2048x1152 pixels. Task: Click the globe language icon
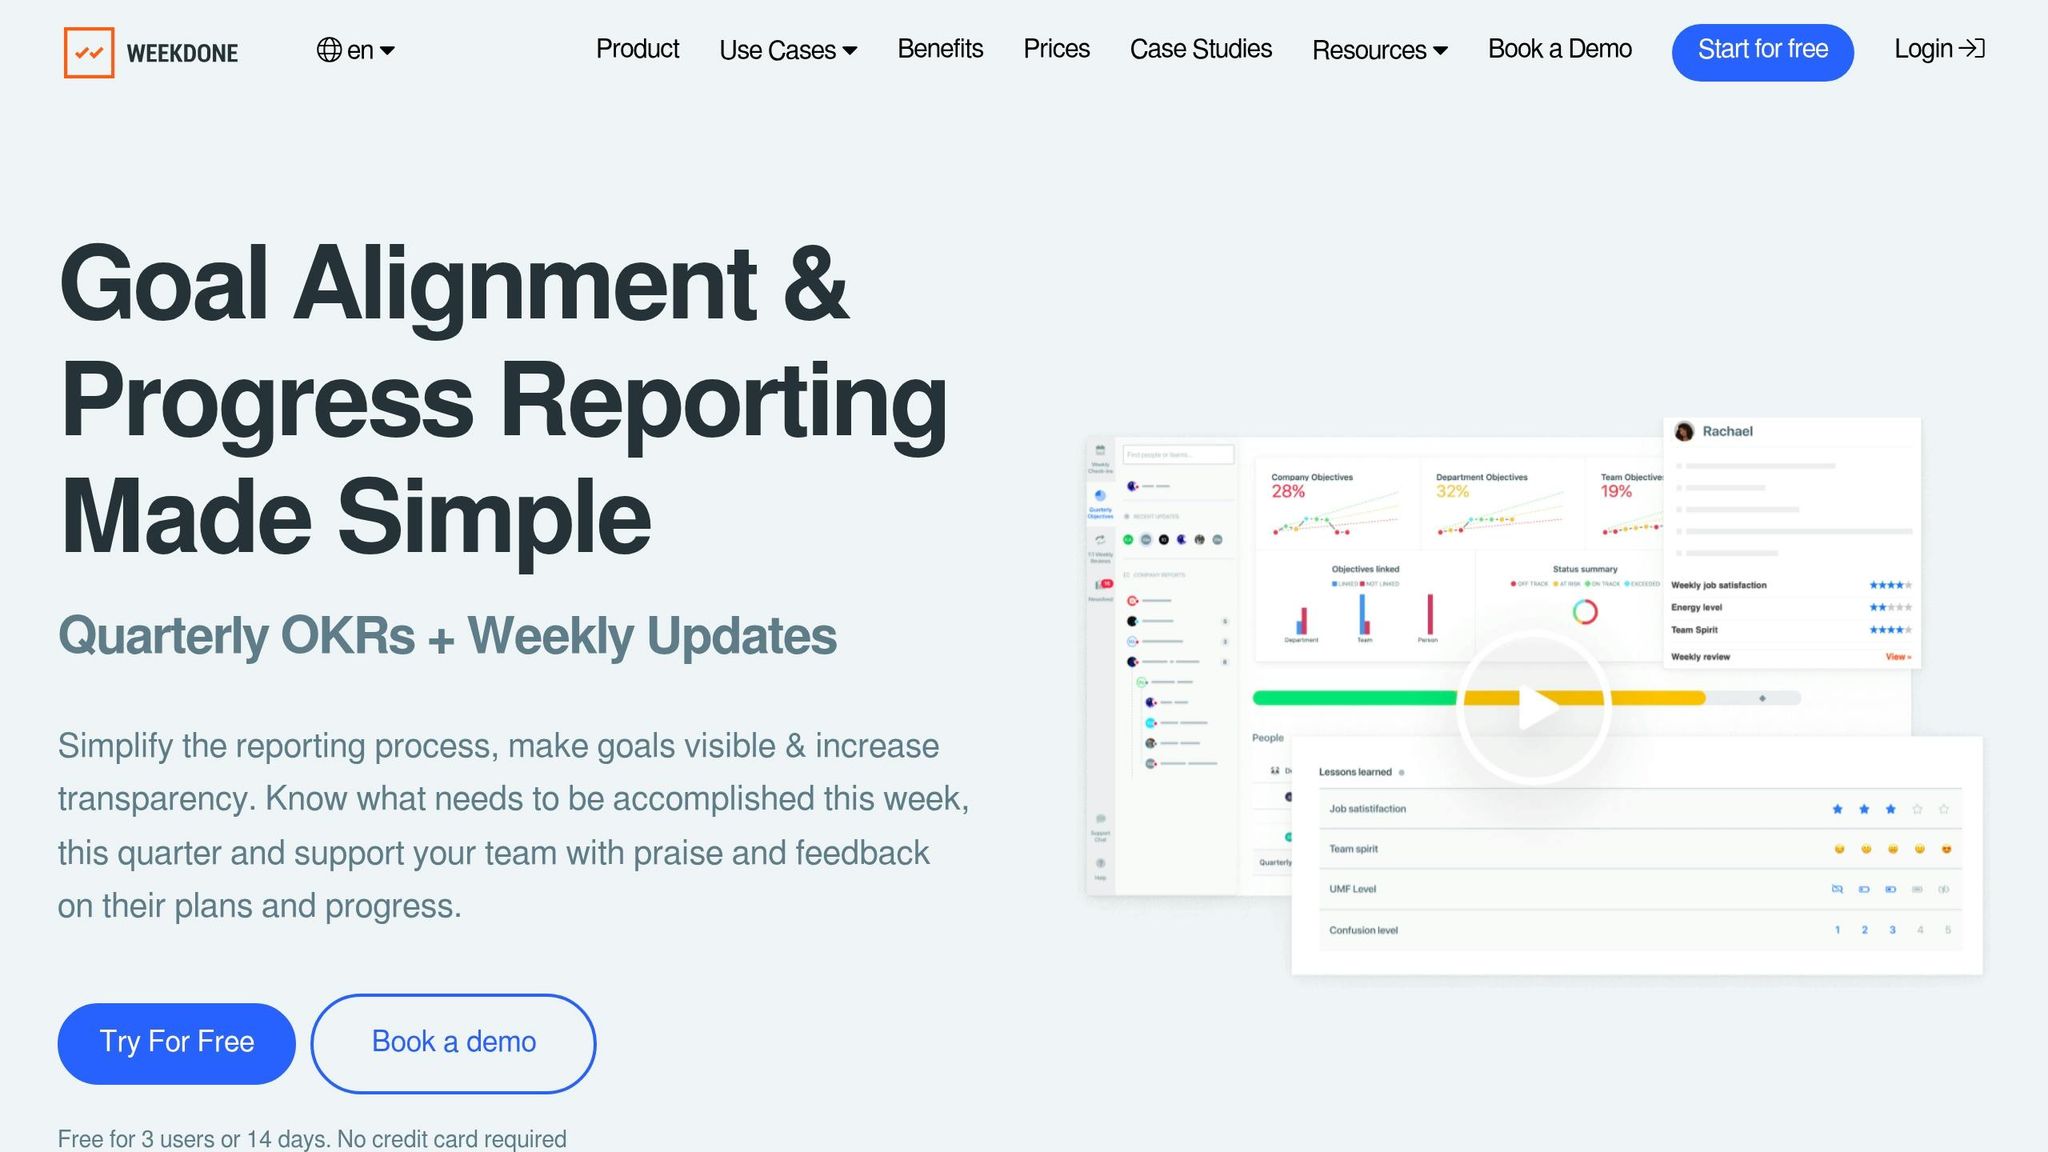(x=329, y=50)
